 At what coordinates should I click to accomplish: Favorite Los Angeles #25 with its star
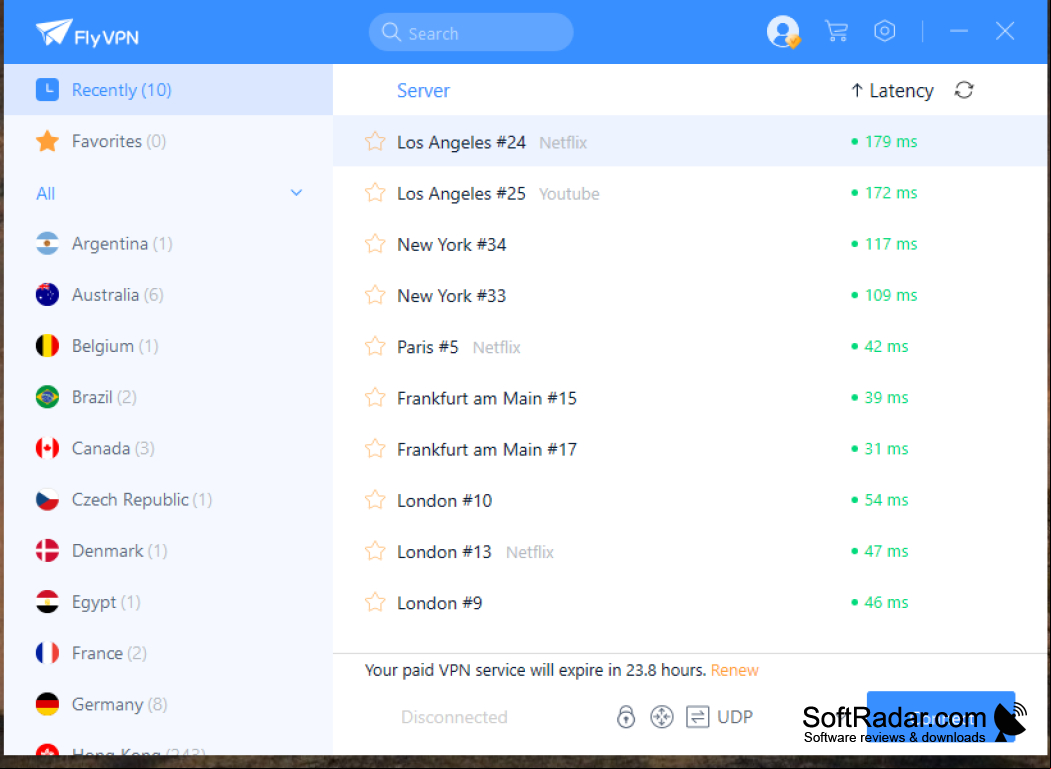(375, 193)
